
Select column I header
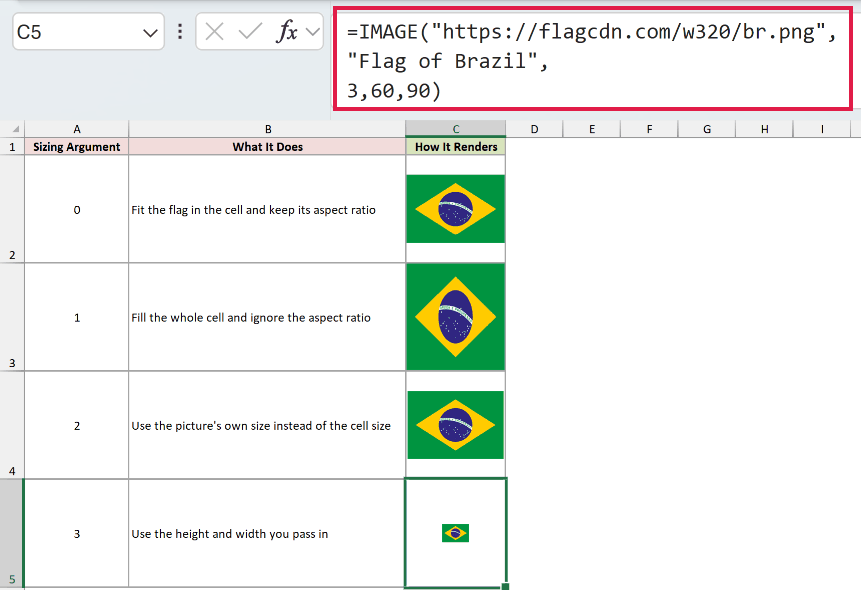click(x=822, y=129)
